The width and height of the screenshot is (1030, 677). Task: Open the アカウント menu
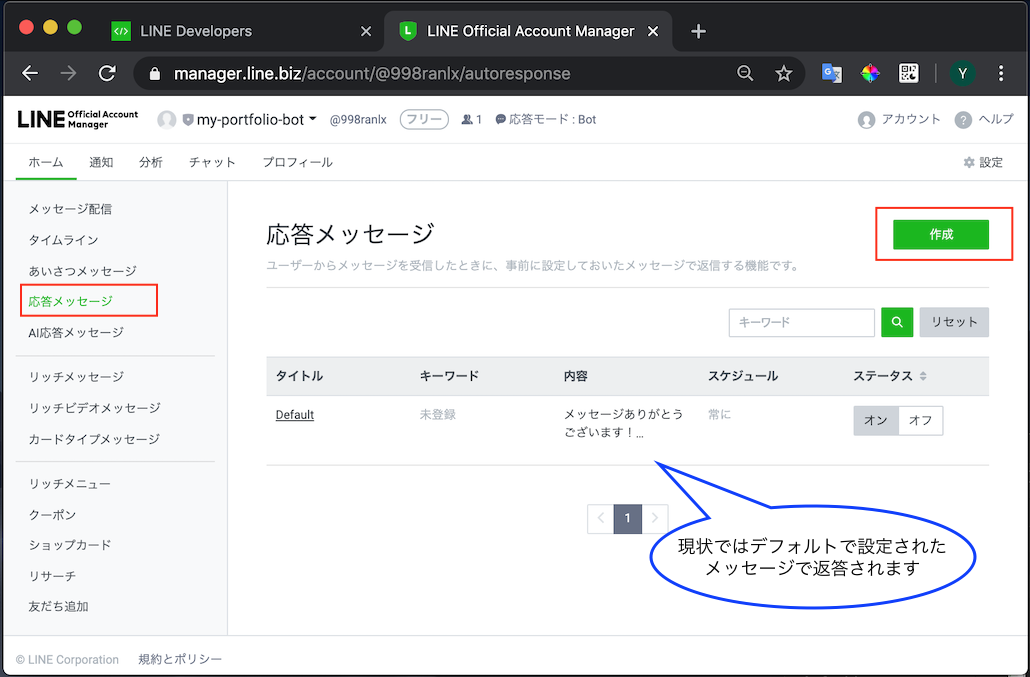click(899, 120)
